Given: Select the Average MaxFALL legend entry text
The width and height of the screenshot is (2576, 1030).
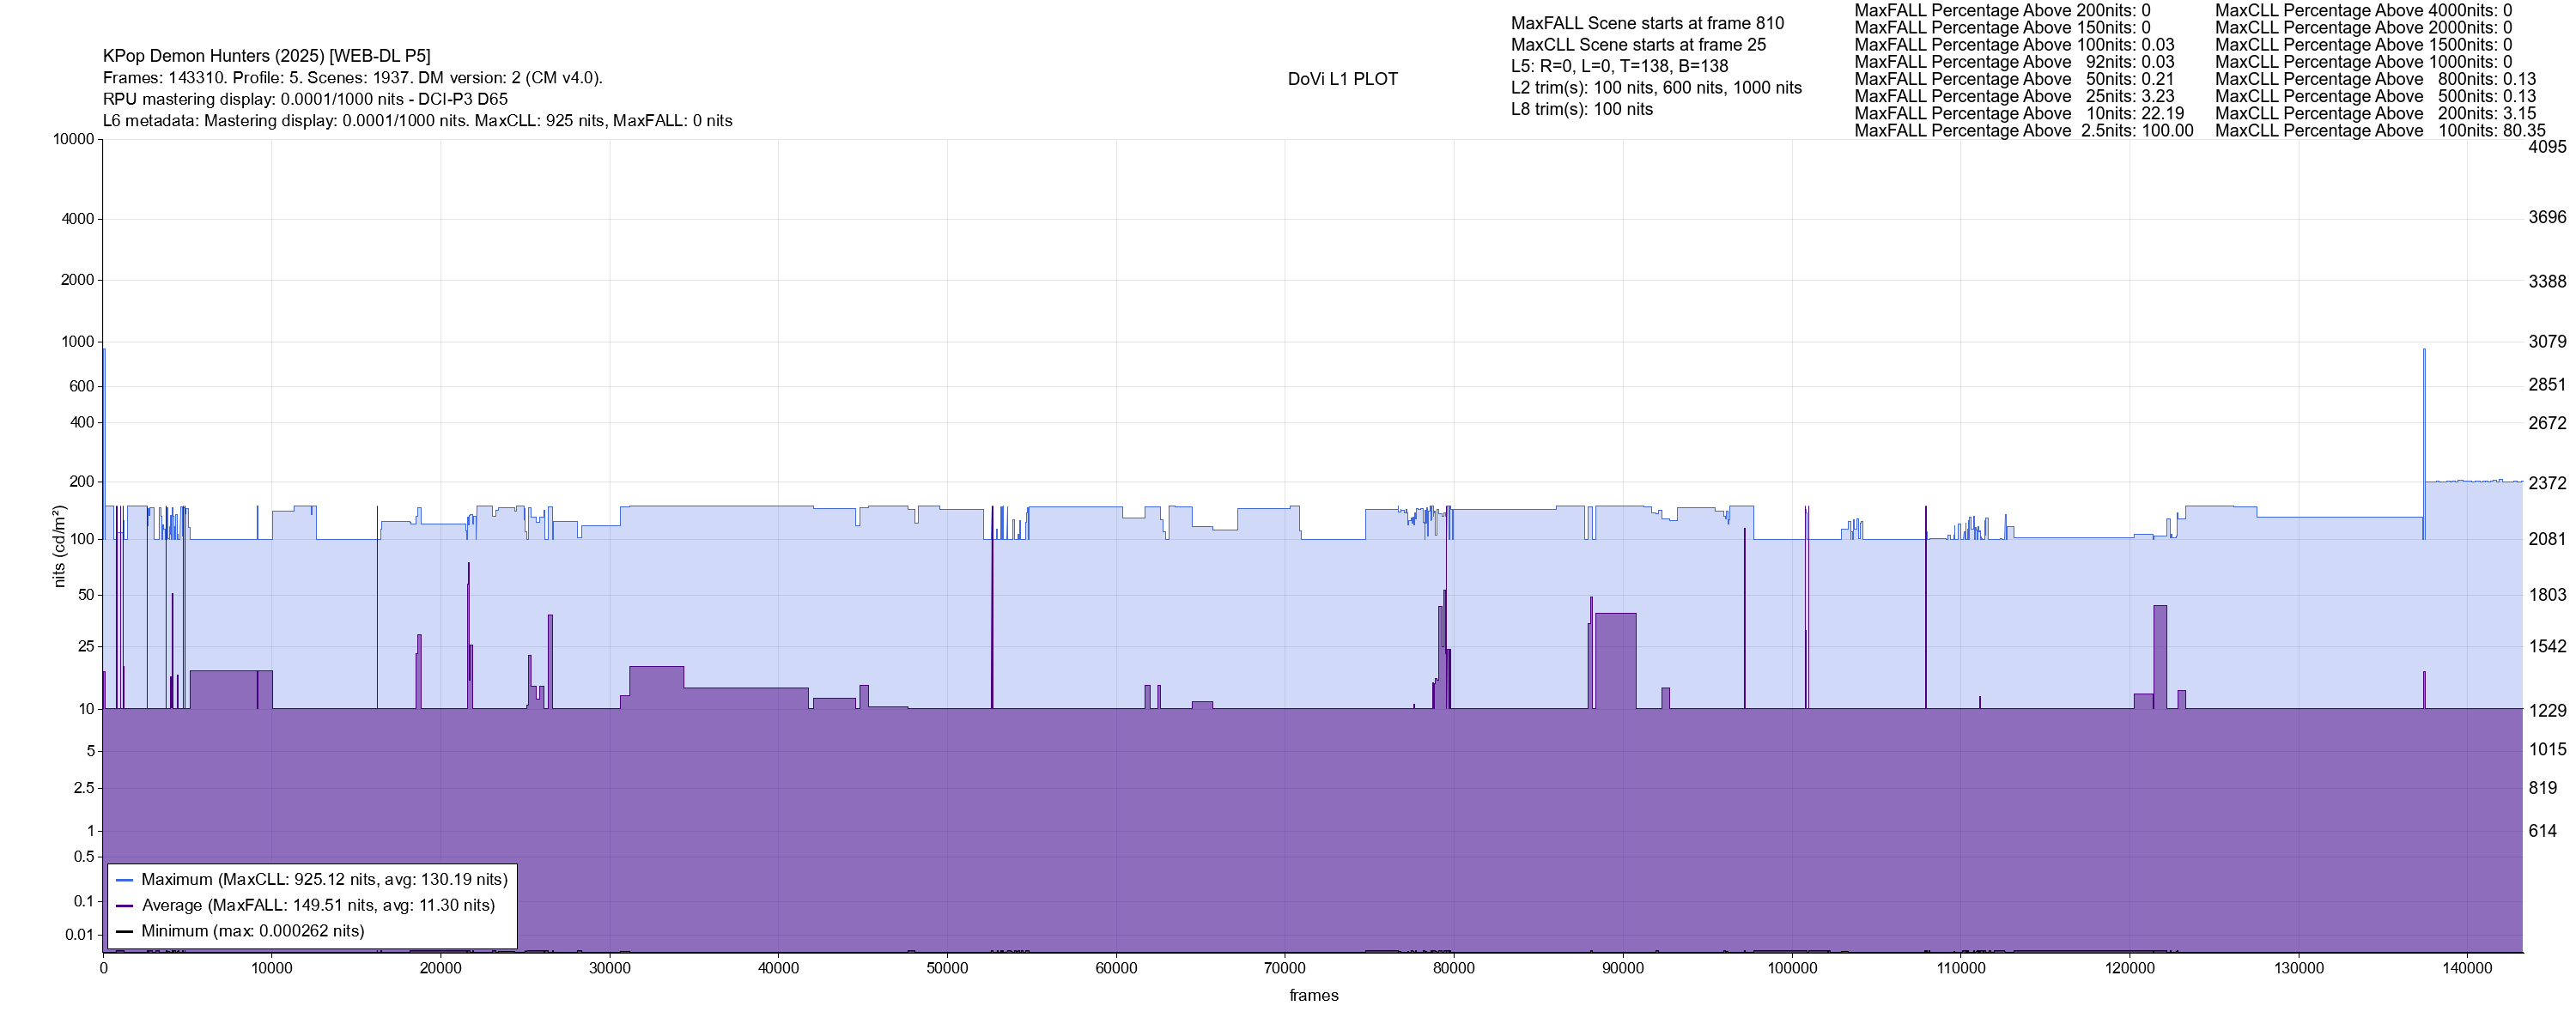Looking at the screenshot, I should [x=318, y=906].
